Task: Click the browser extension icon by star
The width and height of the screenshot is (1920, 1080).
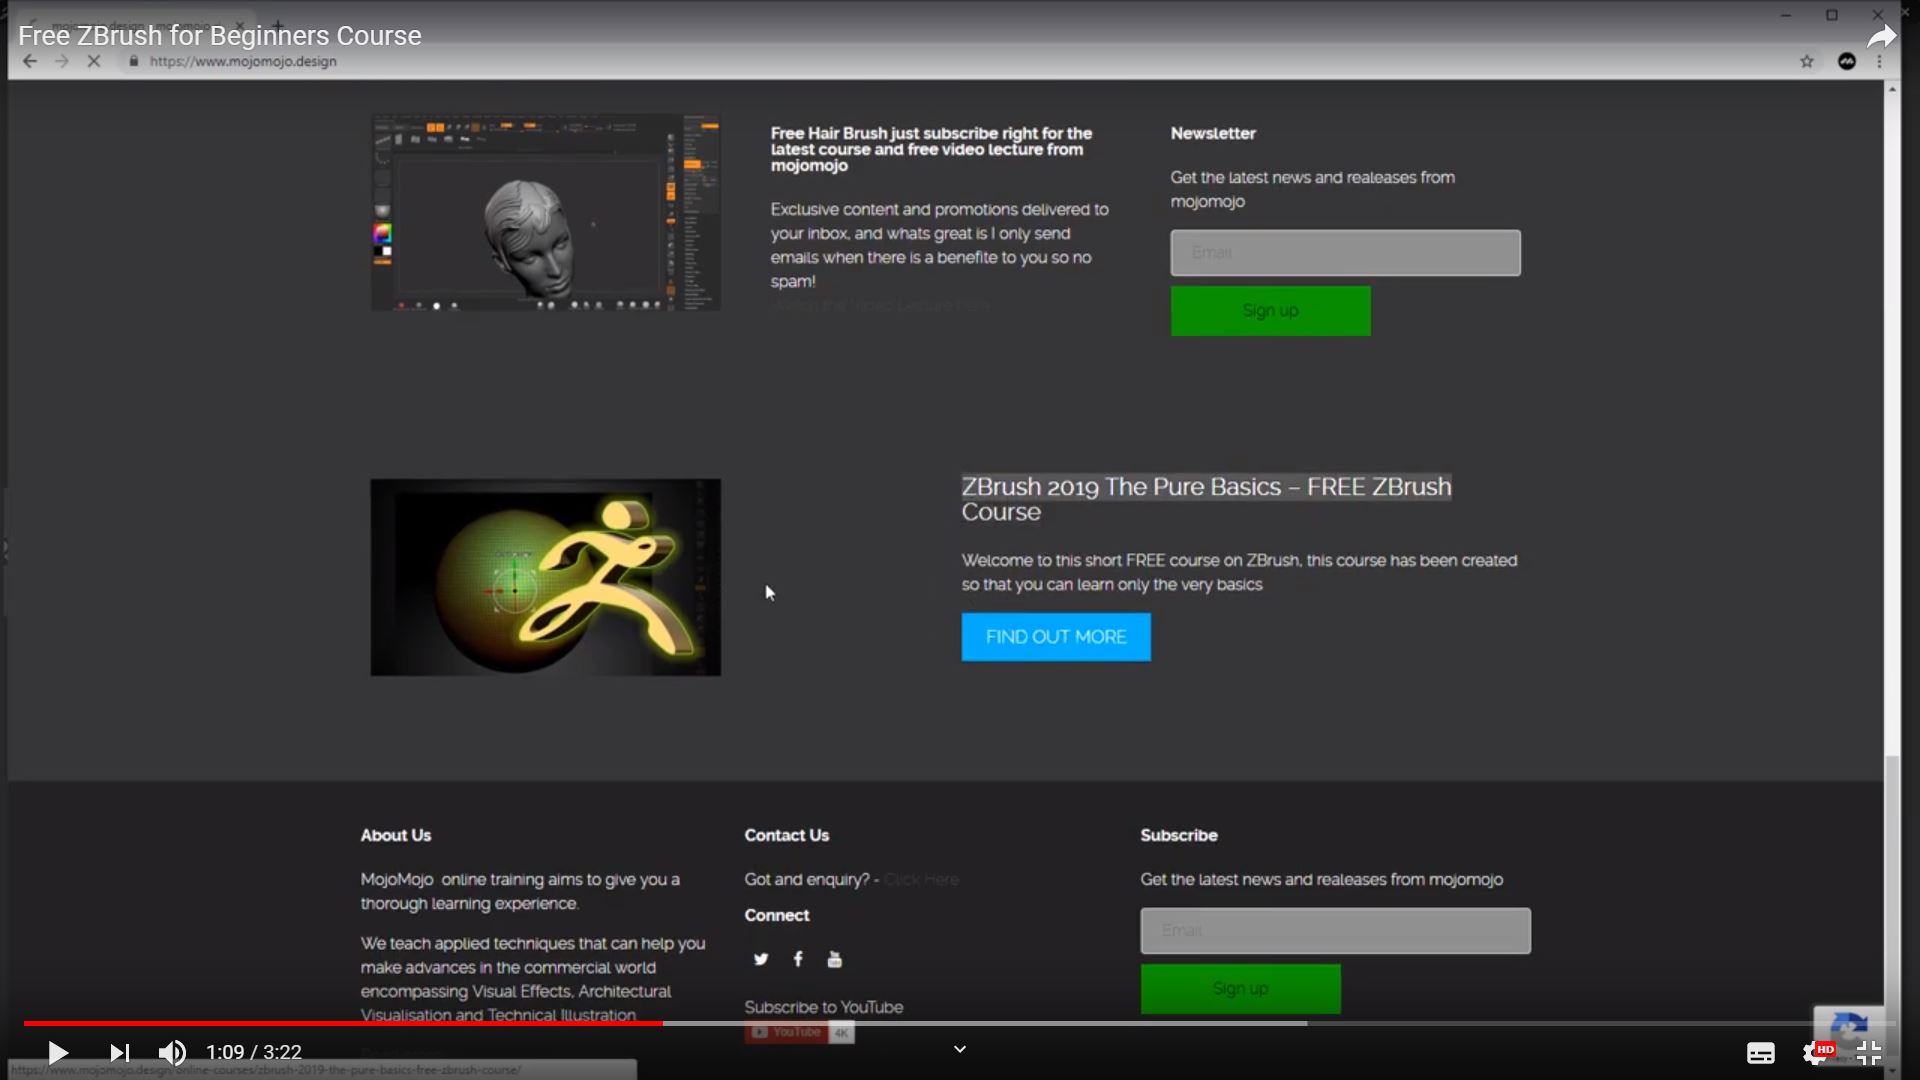Action: (1847, 62)
